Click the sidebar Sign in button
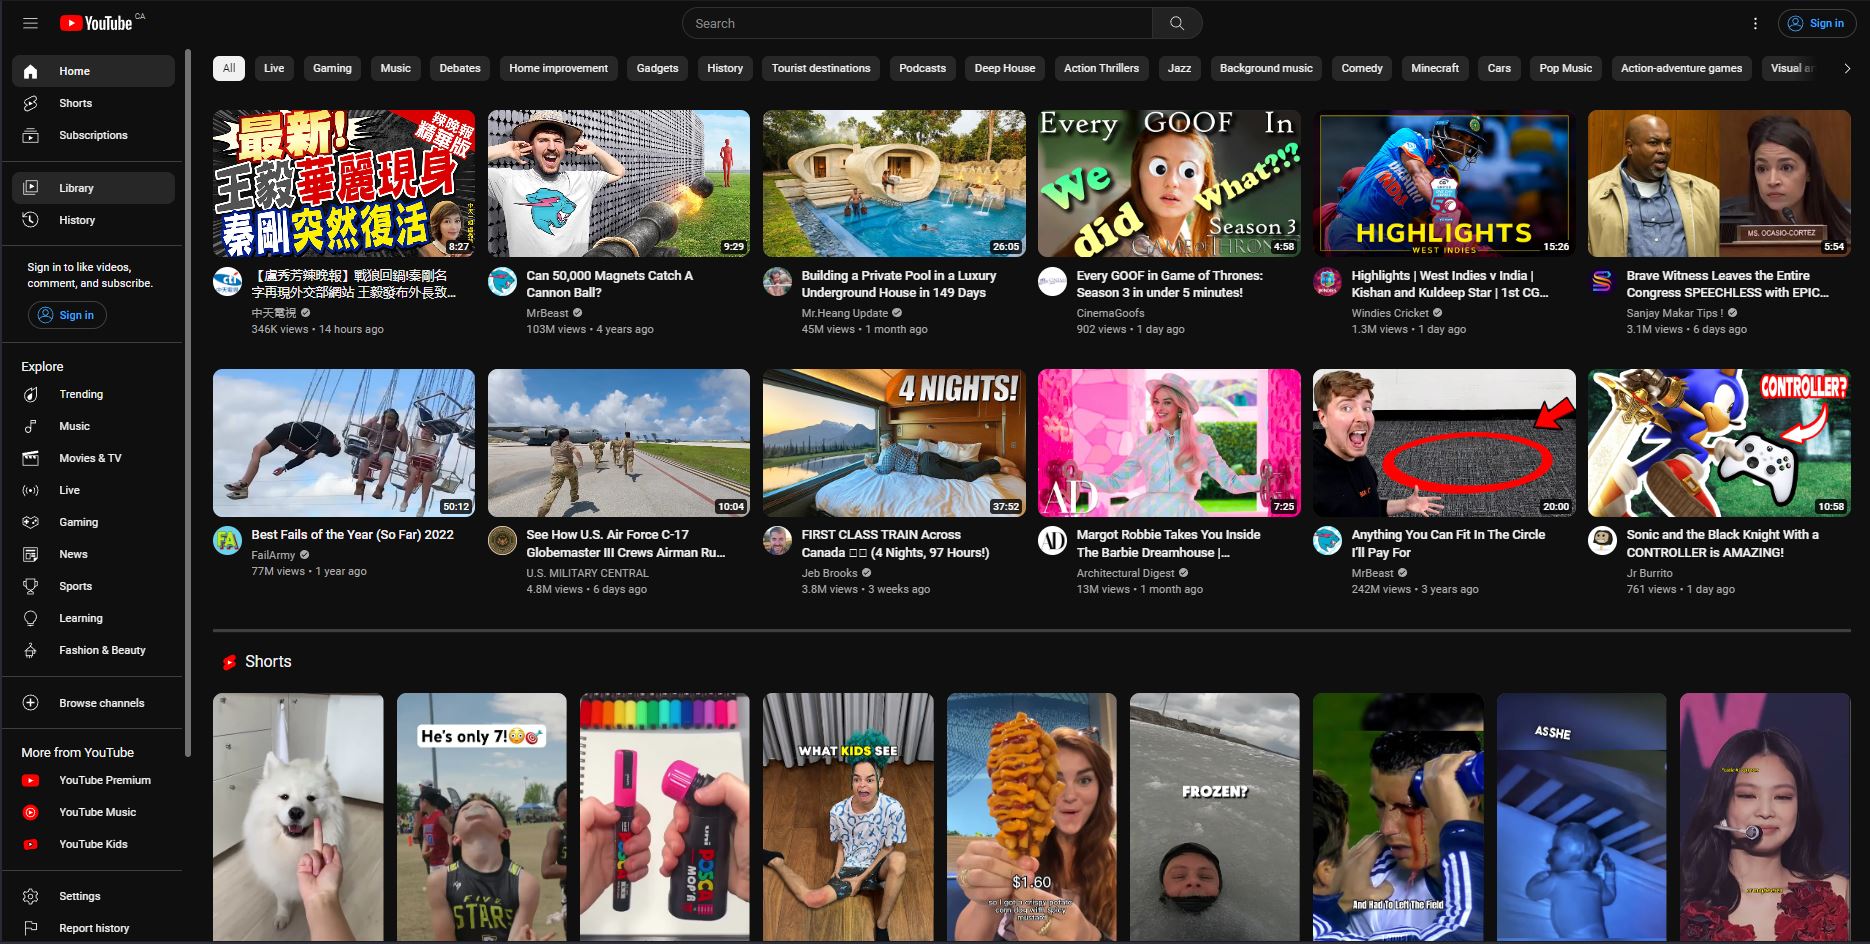Screen dimensions: 1870x944 coord(67,315)
